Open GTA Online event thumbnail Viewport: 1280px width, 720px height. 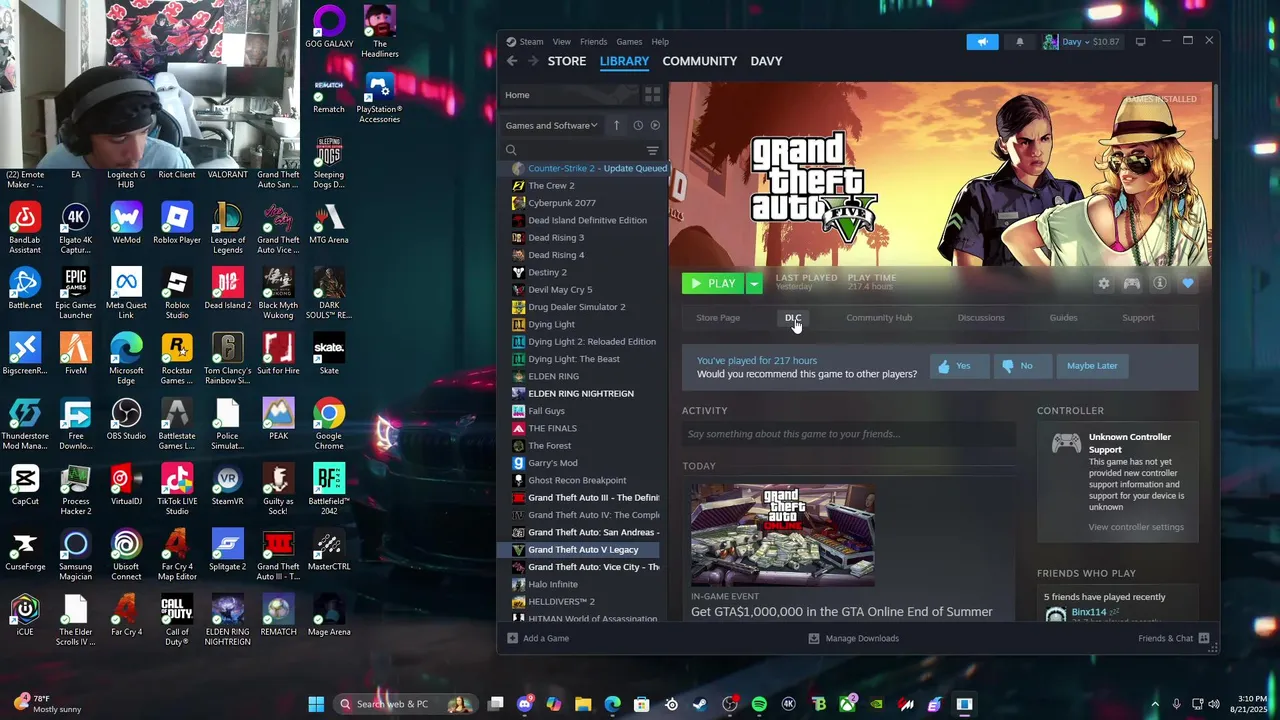pos(783,535)
